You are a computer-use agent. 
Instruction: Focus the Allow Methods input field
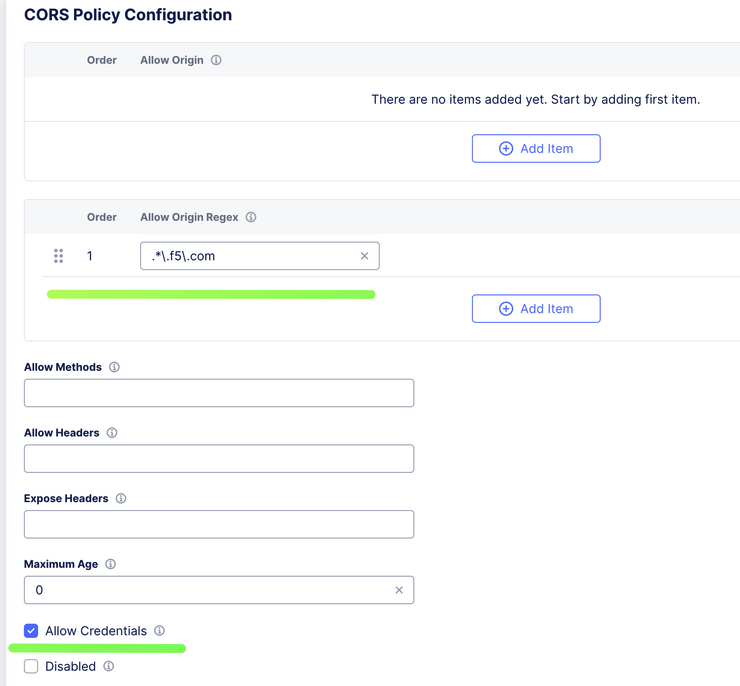click(x=219, y=393)
